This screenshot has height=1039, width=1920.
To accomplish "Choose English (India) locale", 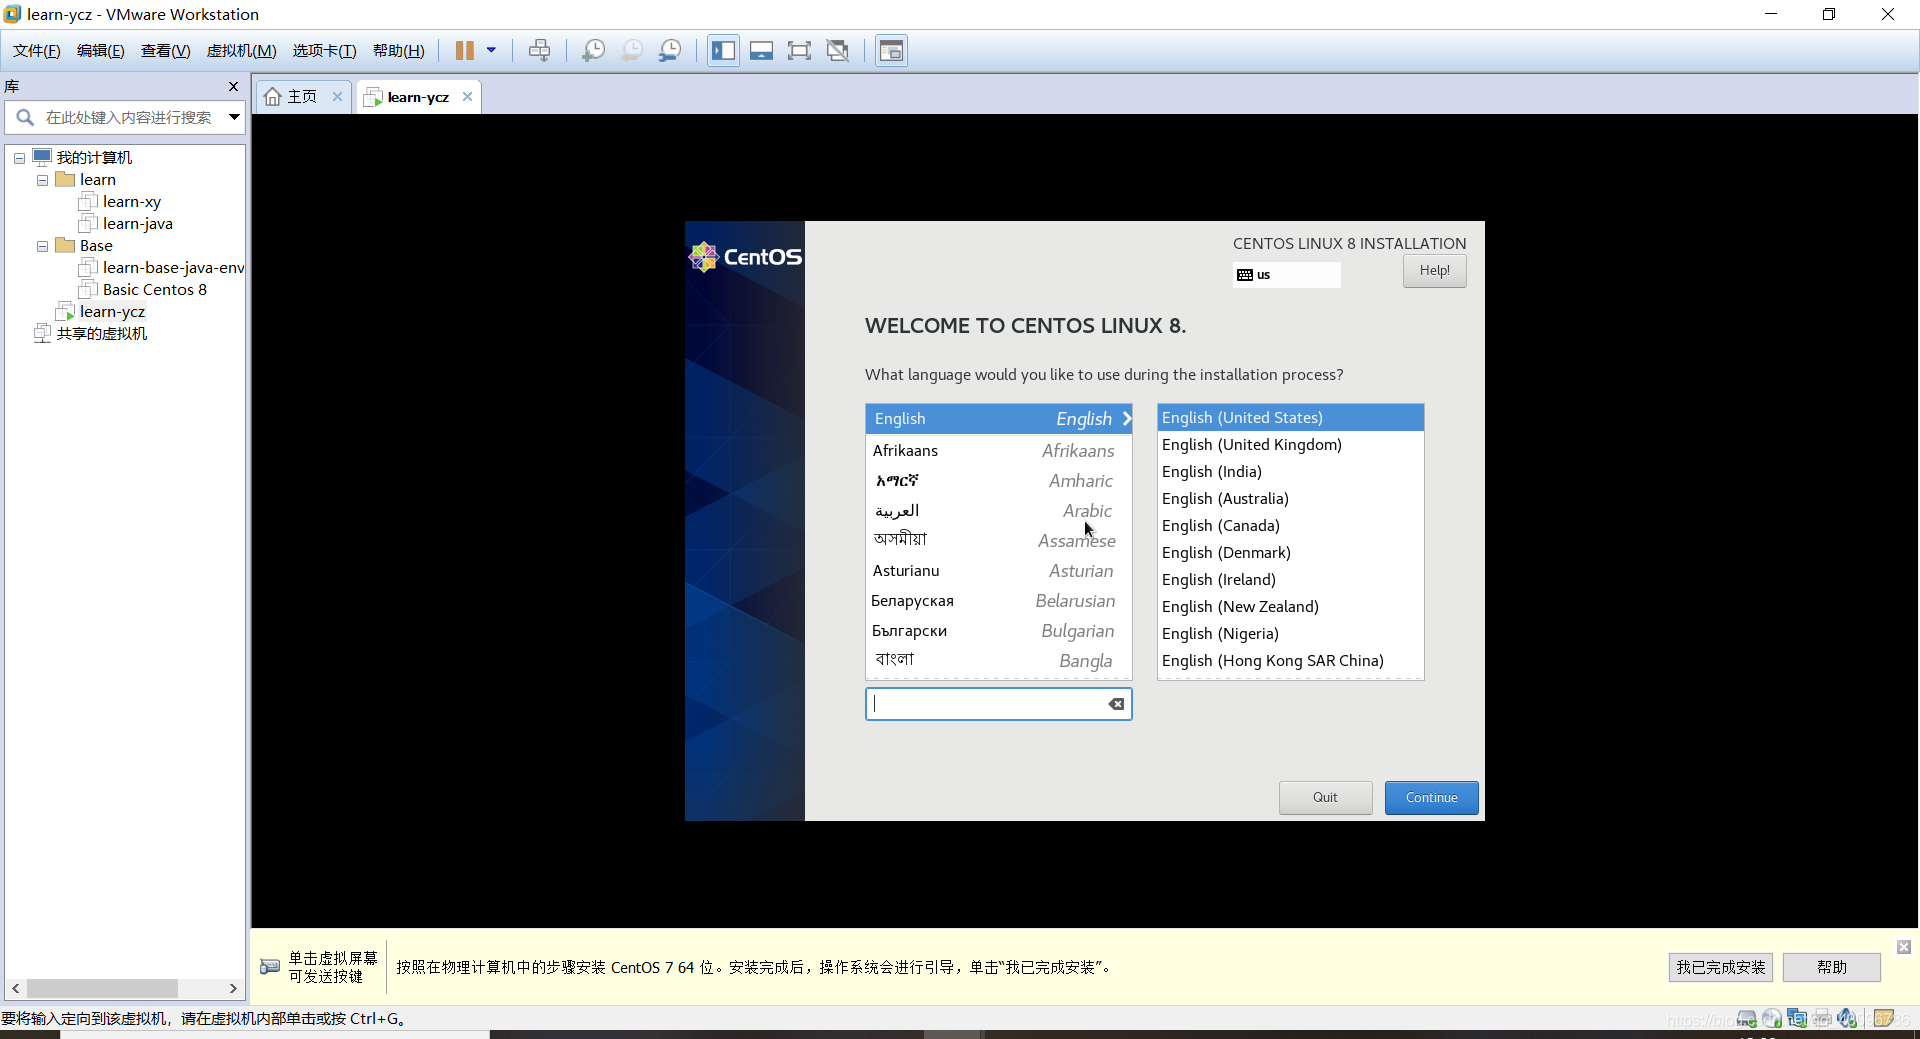I will coord(1290,472).
